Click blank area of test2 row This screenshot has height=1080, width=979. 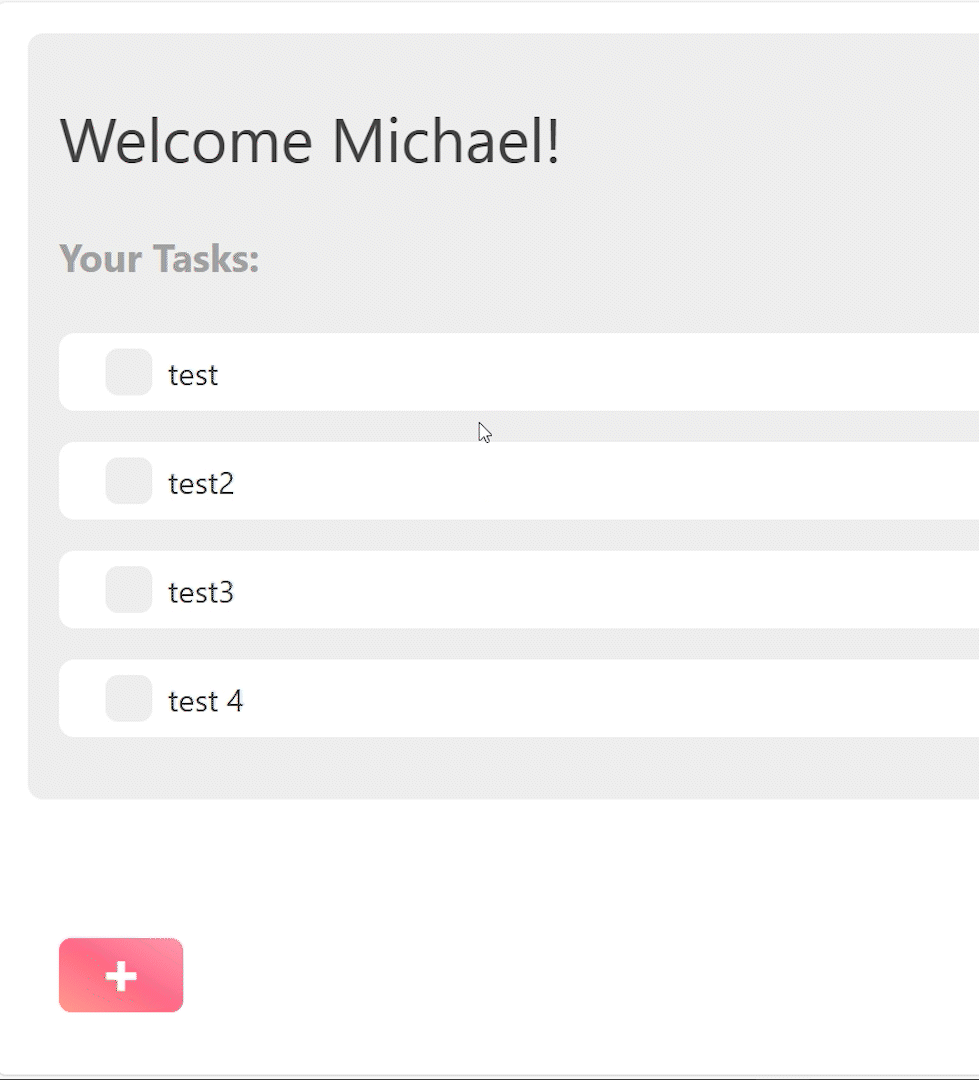(x=600, y=481)
